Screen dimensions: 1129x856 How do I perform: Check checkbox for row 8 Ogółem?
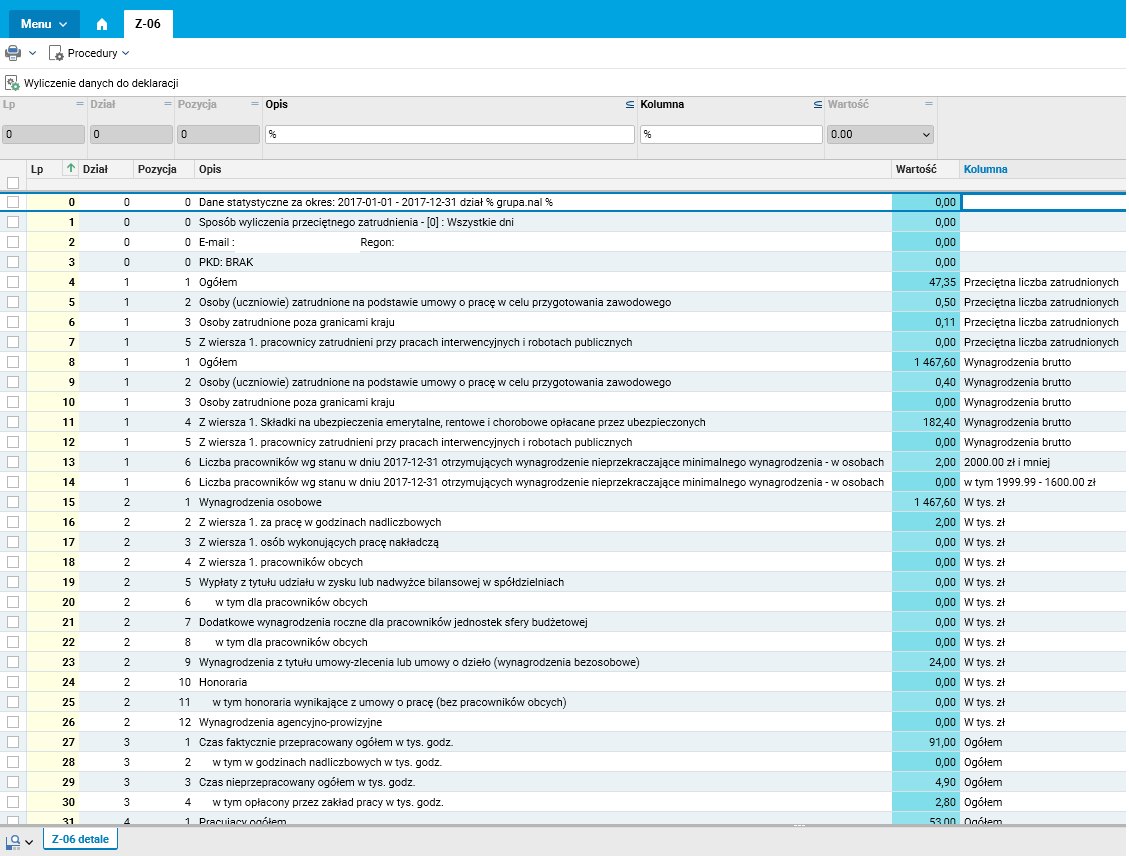13,362
